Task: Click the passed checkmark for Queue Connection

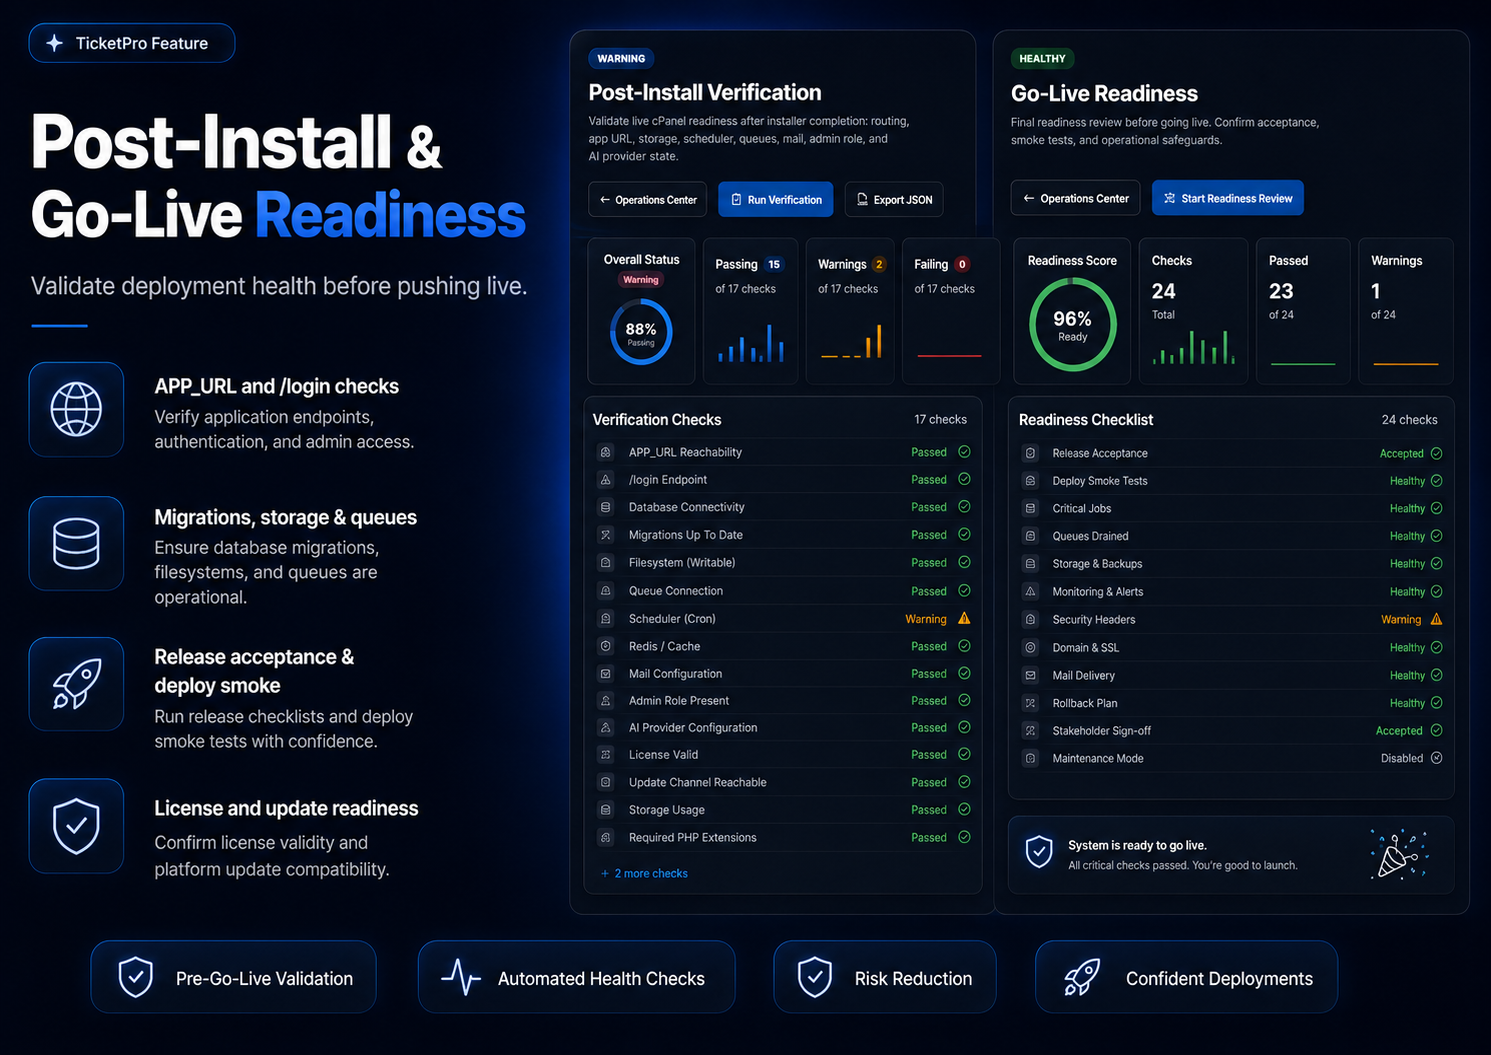Action: [964, 590]
